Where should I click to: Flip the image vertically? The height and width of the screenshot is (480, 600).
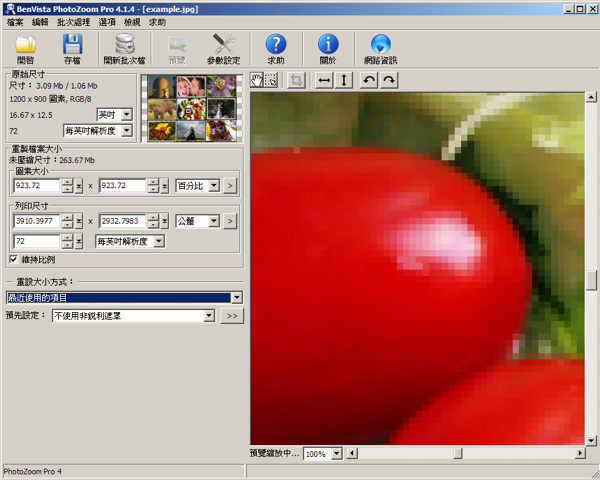pyautogui.click(x=344, y=80)
